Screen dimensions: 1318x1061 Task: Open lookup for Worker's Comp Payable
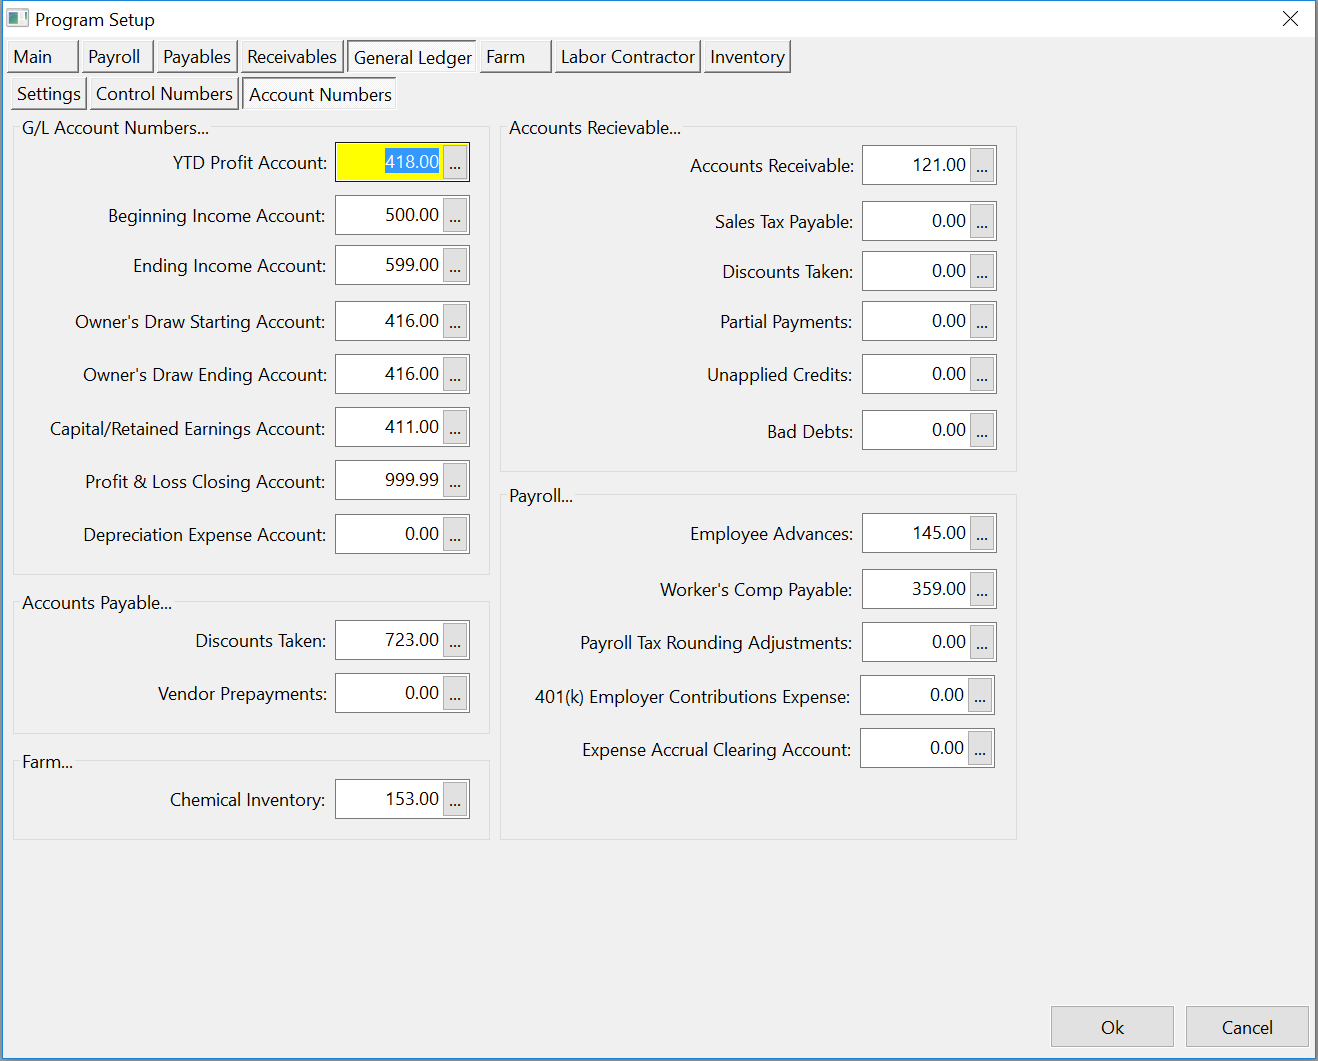982,589
